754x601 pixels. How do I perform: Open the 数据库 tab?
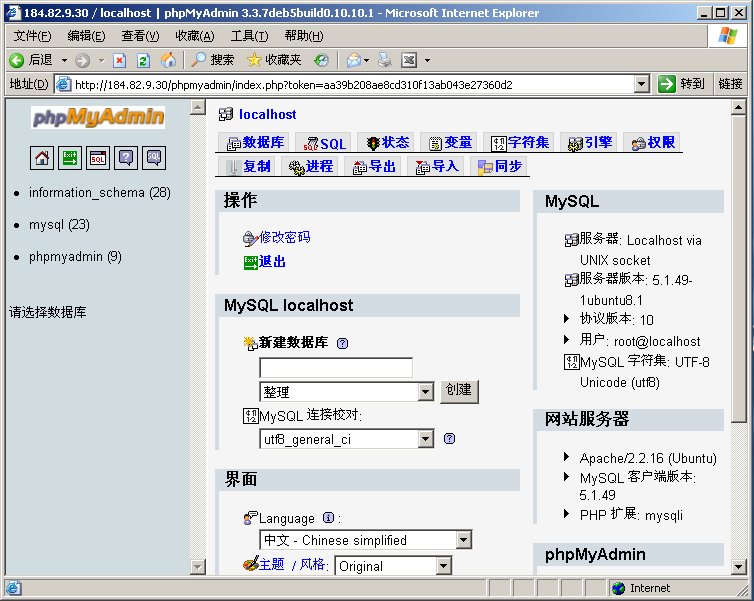(254, 142)
